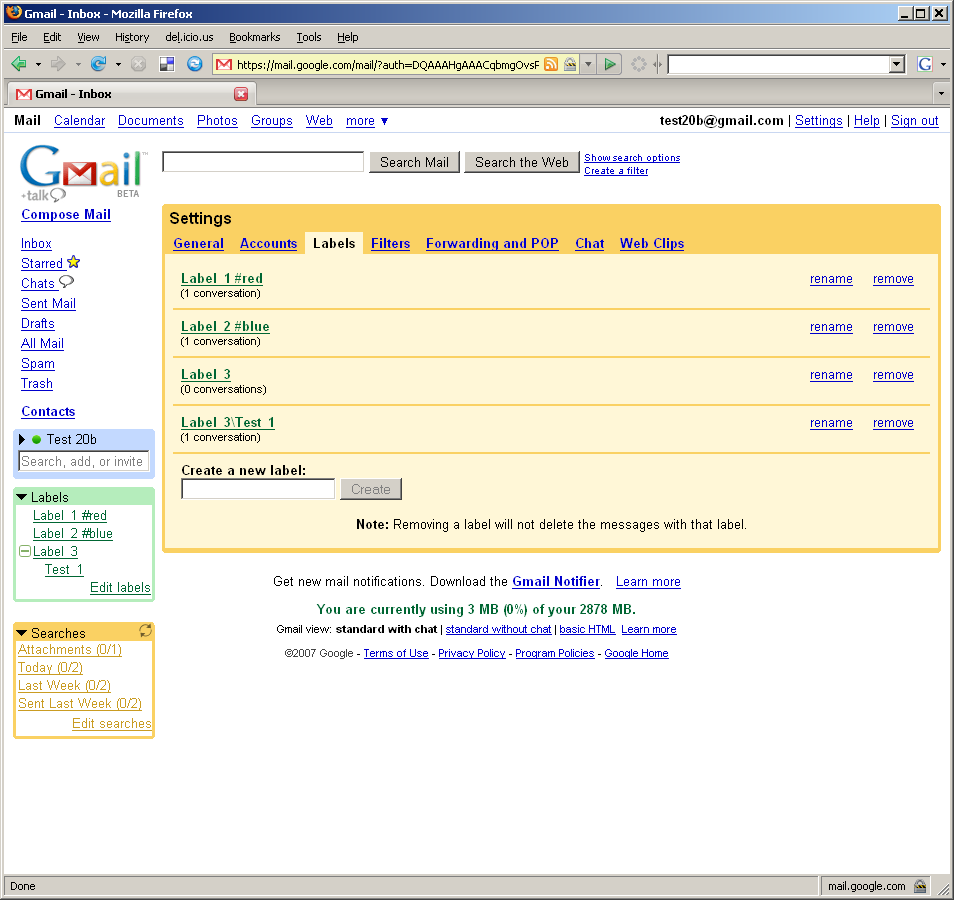
Task: Rename the 'Label 1 #red' label
Action: [831, 279]
